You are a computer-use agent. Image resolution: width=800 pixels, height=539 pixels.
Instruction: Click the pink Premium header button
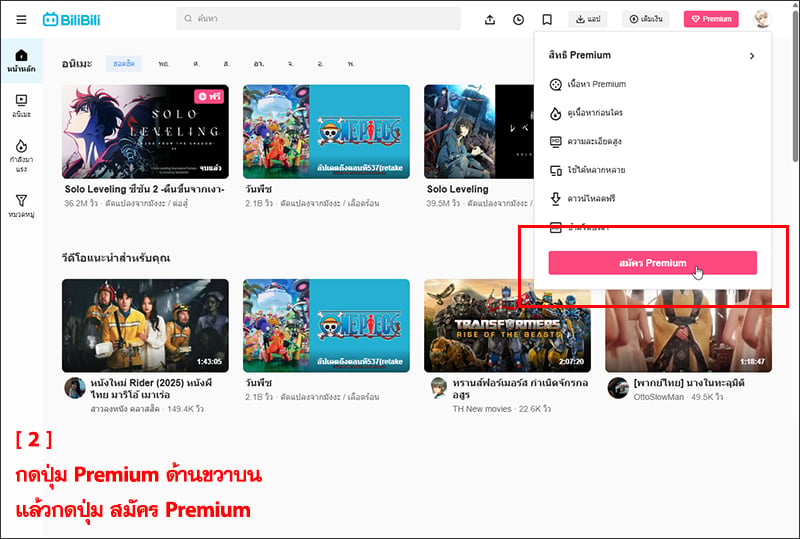[711, 19]
